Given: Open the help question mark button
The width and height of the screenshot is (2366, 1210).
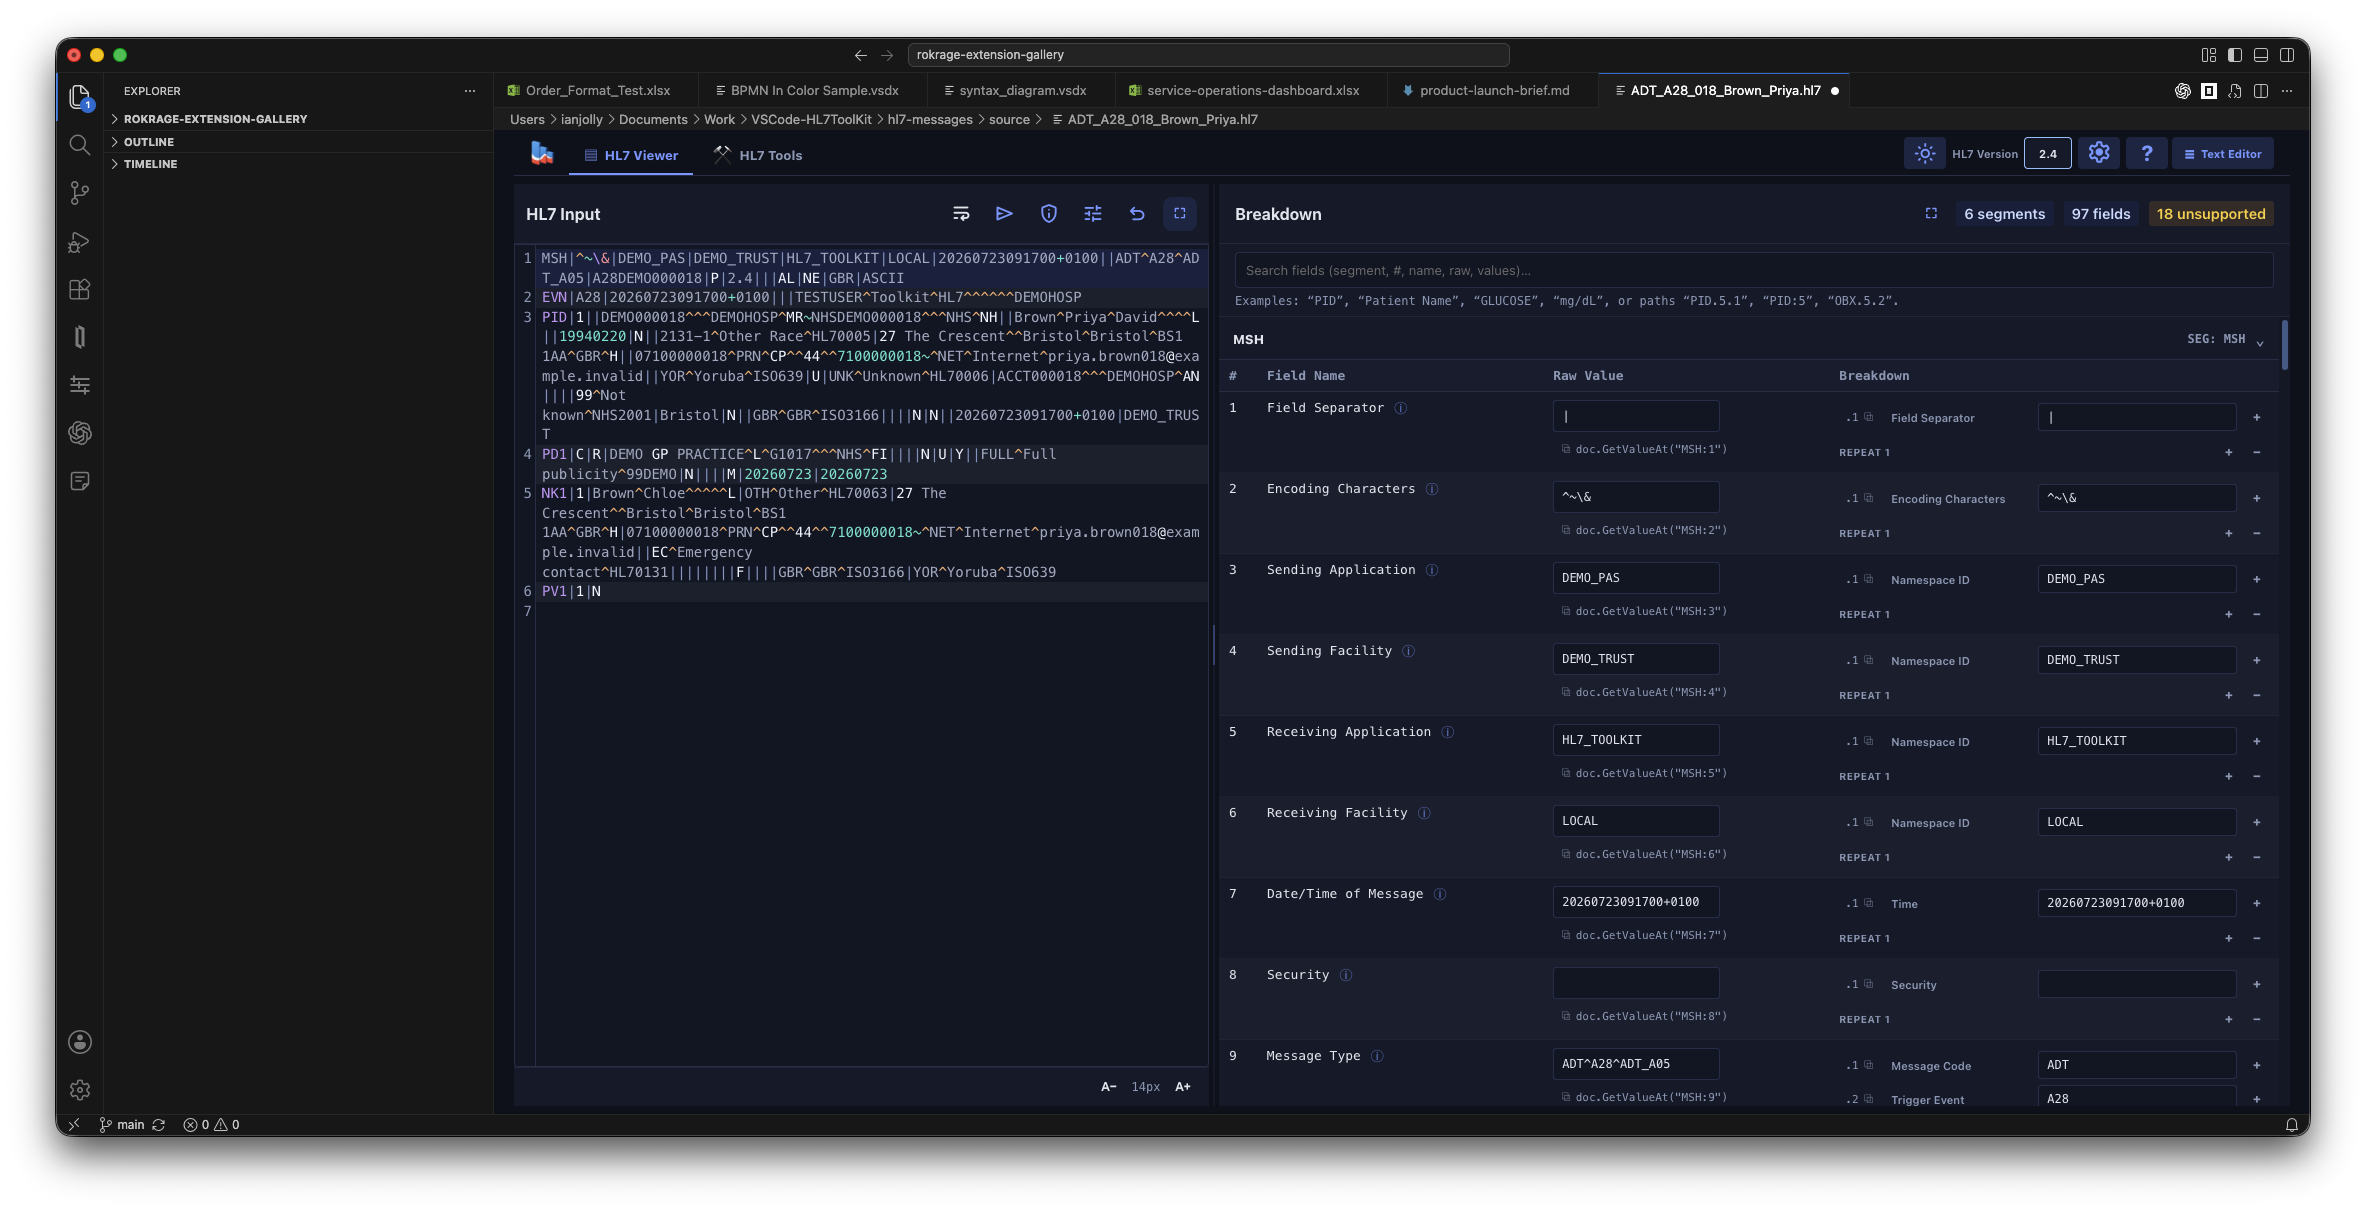Looking at the screenshot, I should (x=2146, y=153).
